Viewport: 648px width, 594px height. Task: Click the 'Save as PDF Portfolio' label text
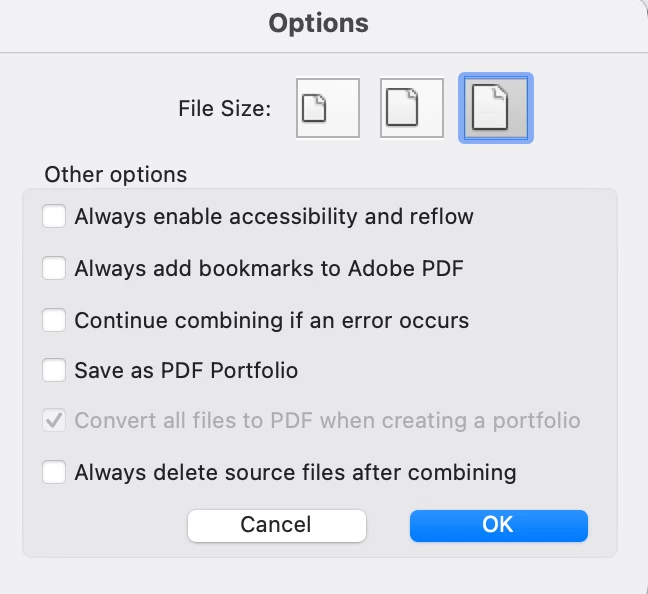[x=186, y=370]
